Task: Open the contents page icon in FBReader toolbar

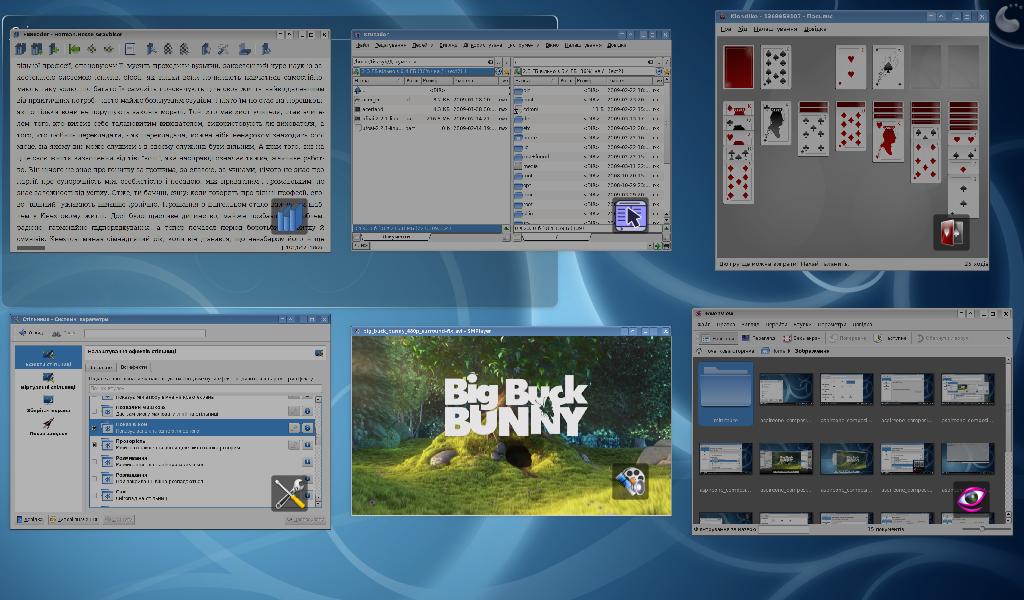Action: click(x=130, y=49)
